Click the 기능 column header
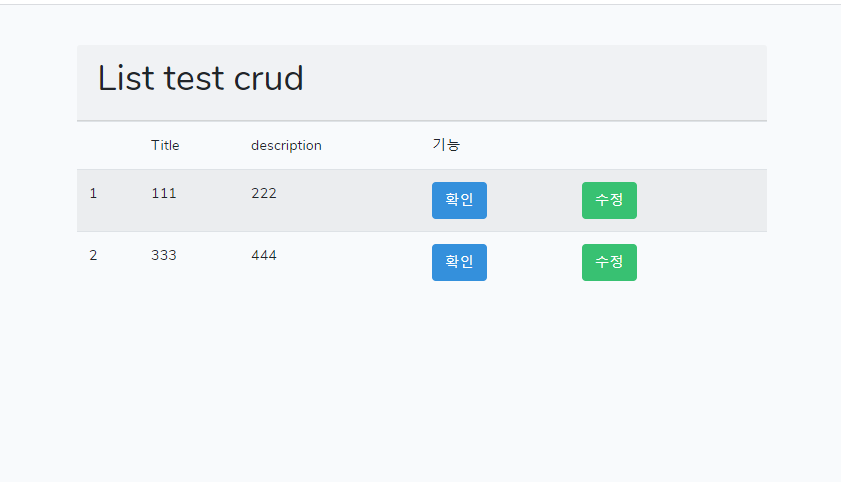This screenshot has height=482, width=841. tap(446, 145)
